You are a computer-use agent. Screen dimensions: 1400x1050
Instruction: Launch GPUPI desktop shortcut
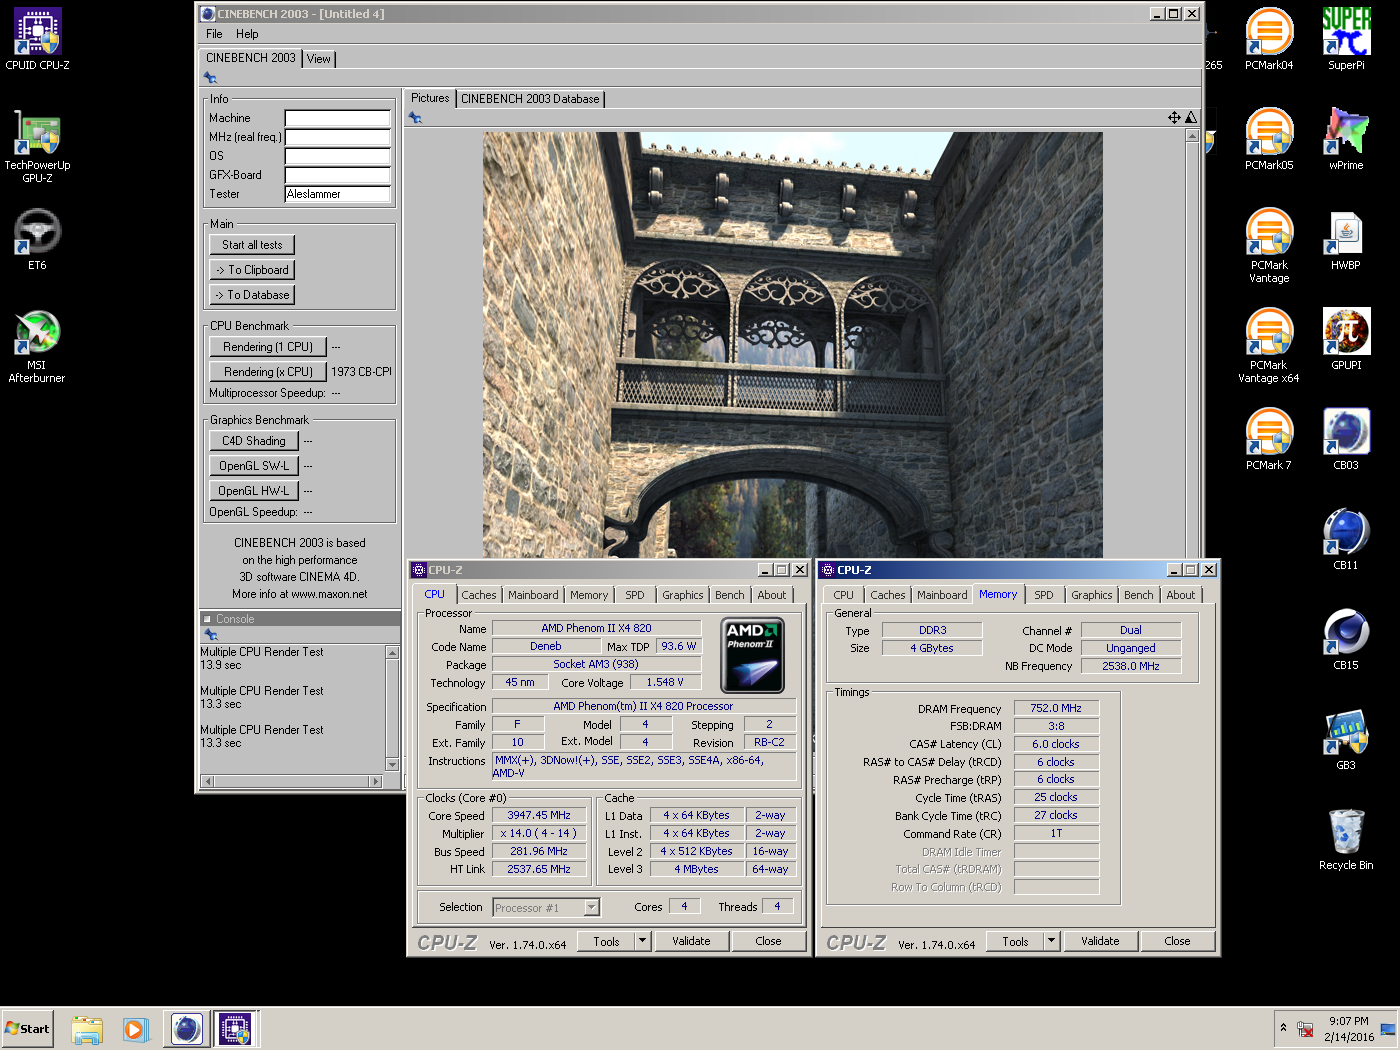[1346, 339]
